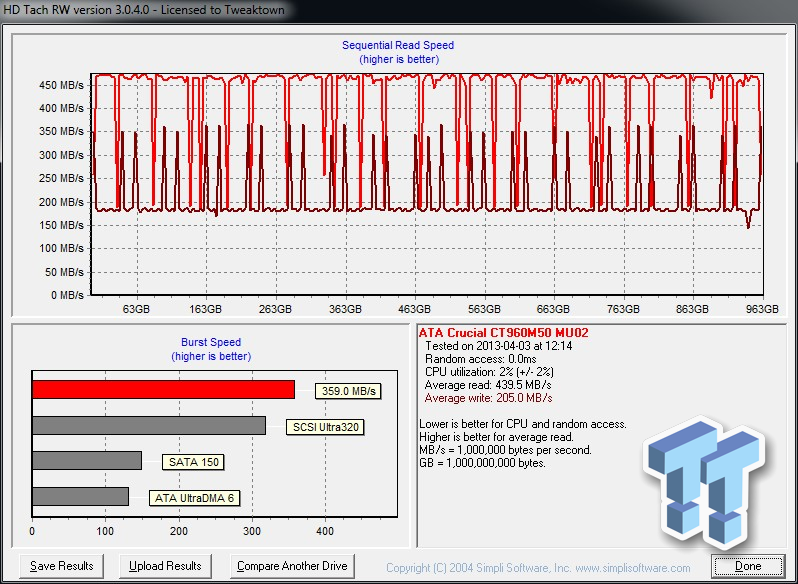The width and height of the screenshot is (798, 584).
Task: Click the 63GB axis label
Action: (136, 309)
